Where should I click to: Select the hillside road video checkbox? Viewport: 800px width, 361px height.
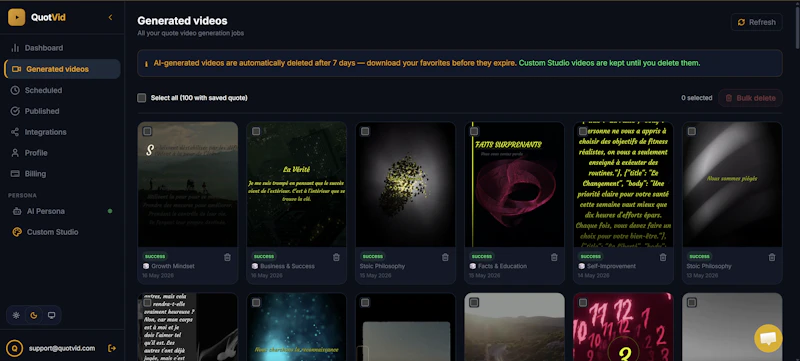coord(473,303)
